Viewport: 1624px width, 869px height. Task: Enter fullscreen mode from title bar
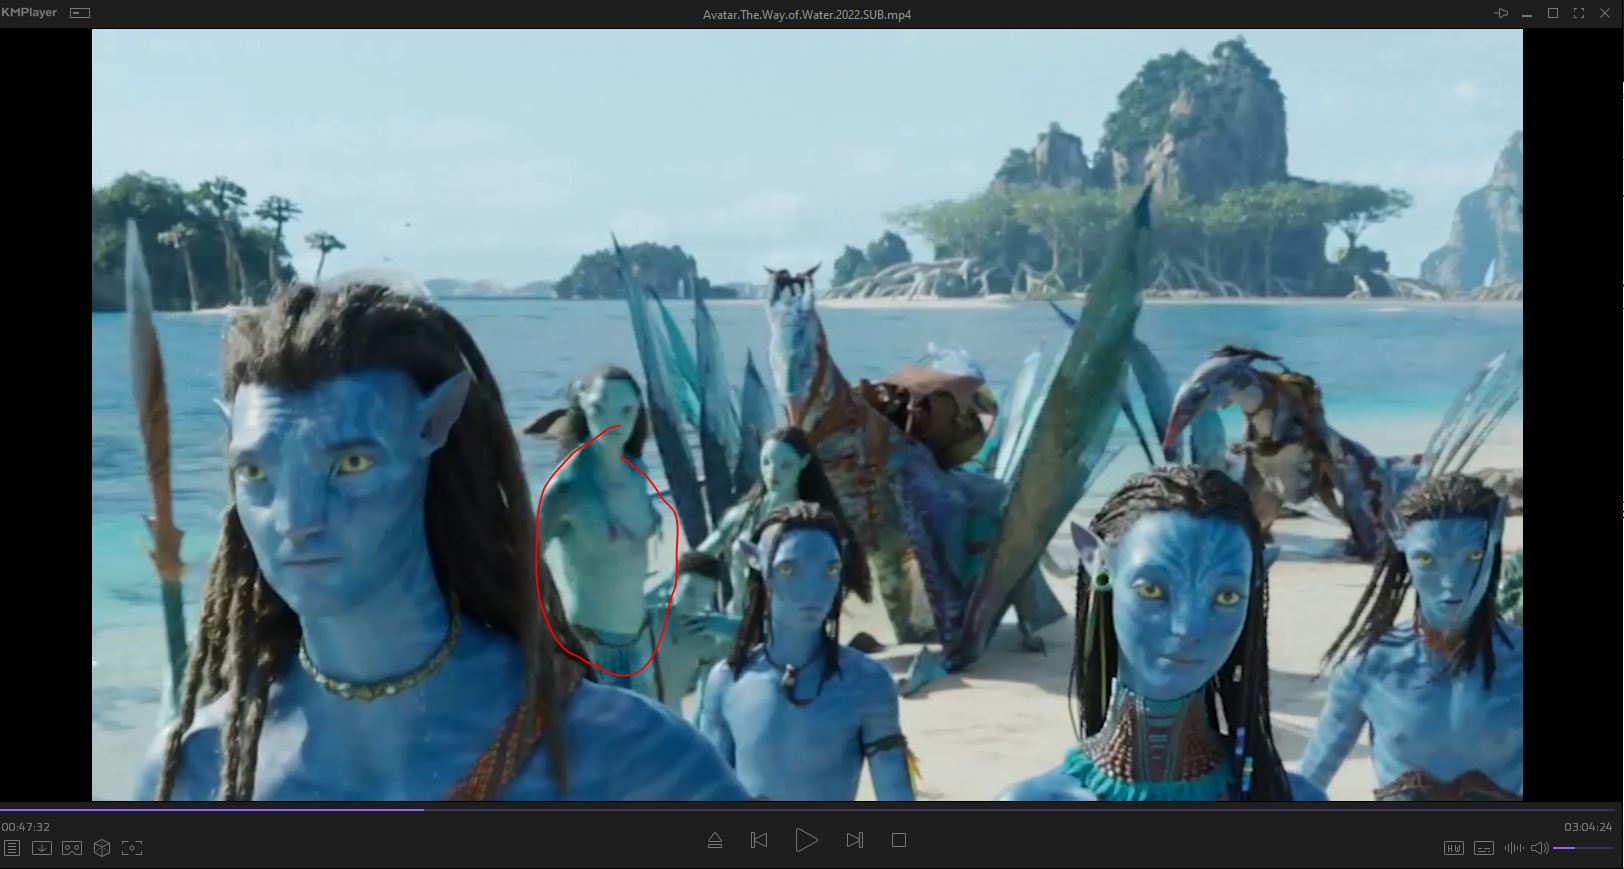pos(1579,13)
